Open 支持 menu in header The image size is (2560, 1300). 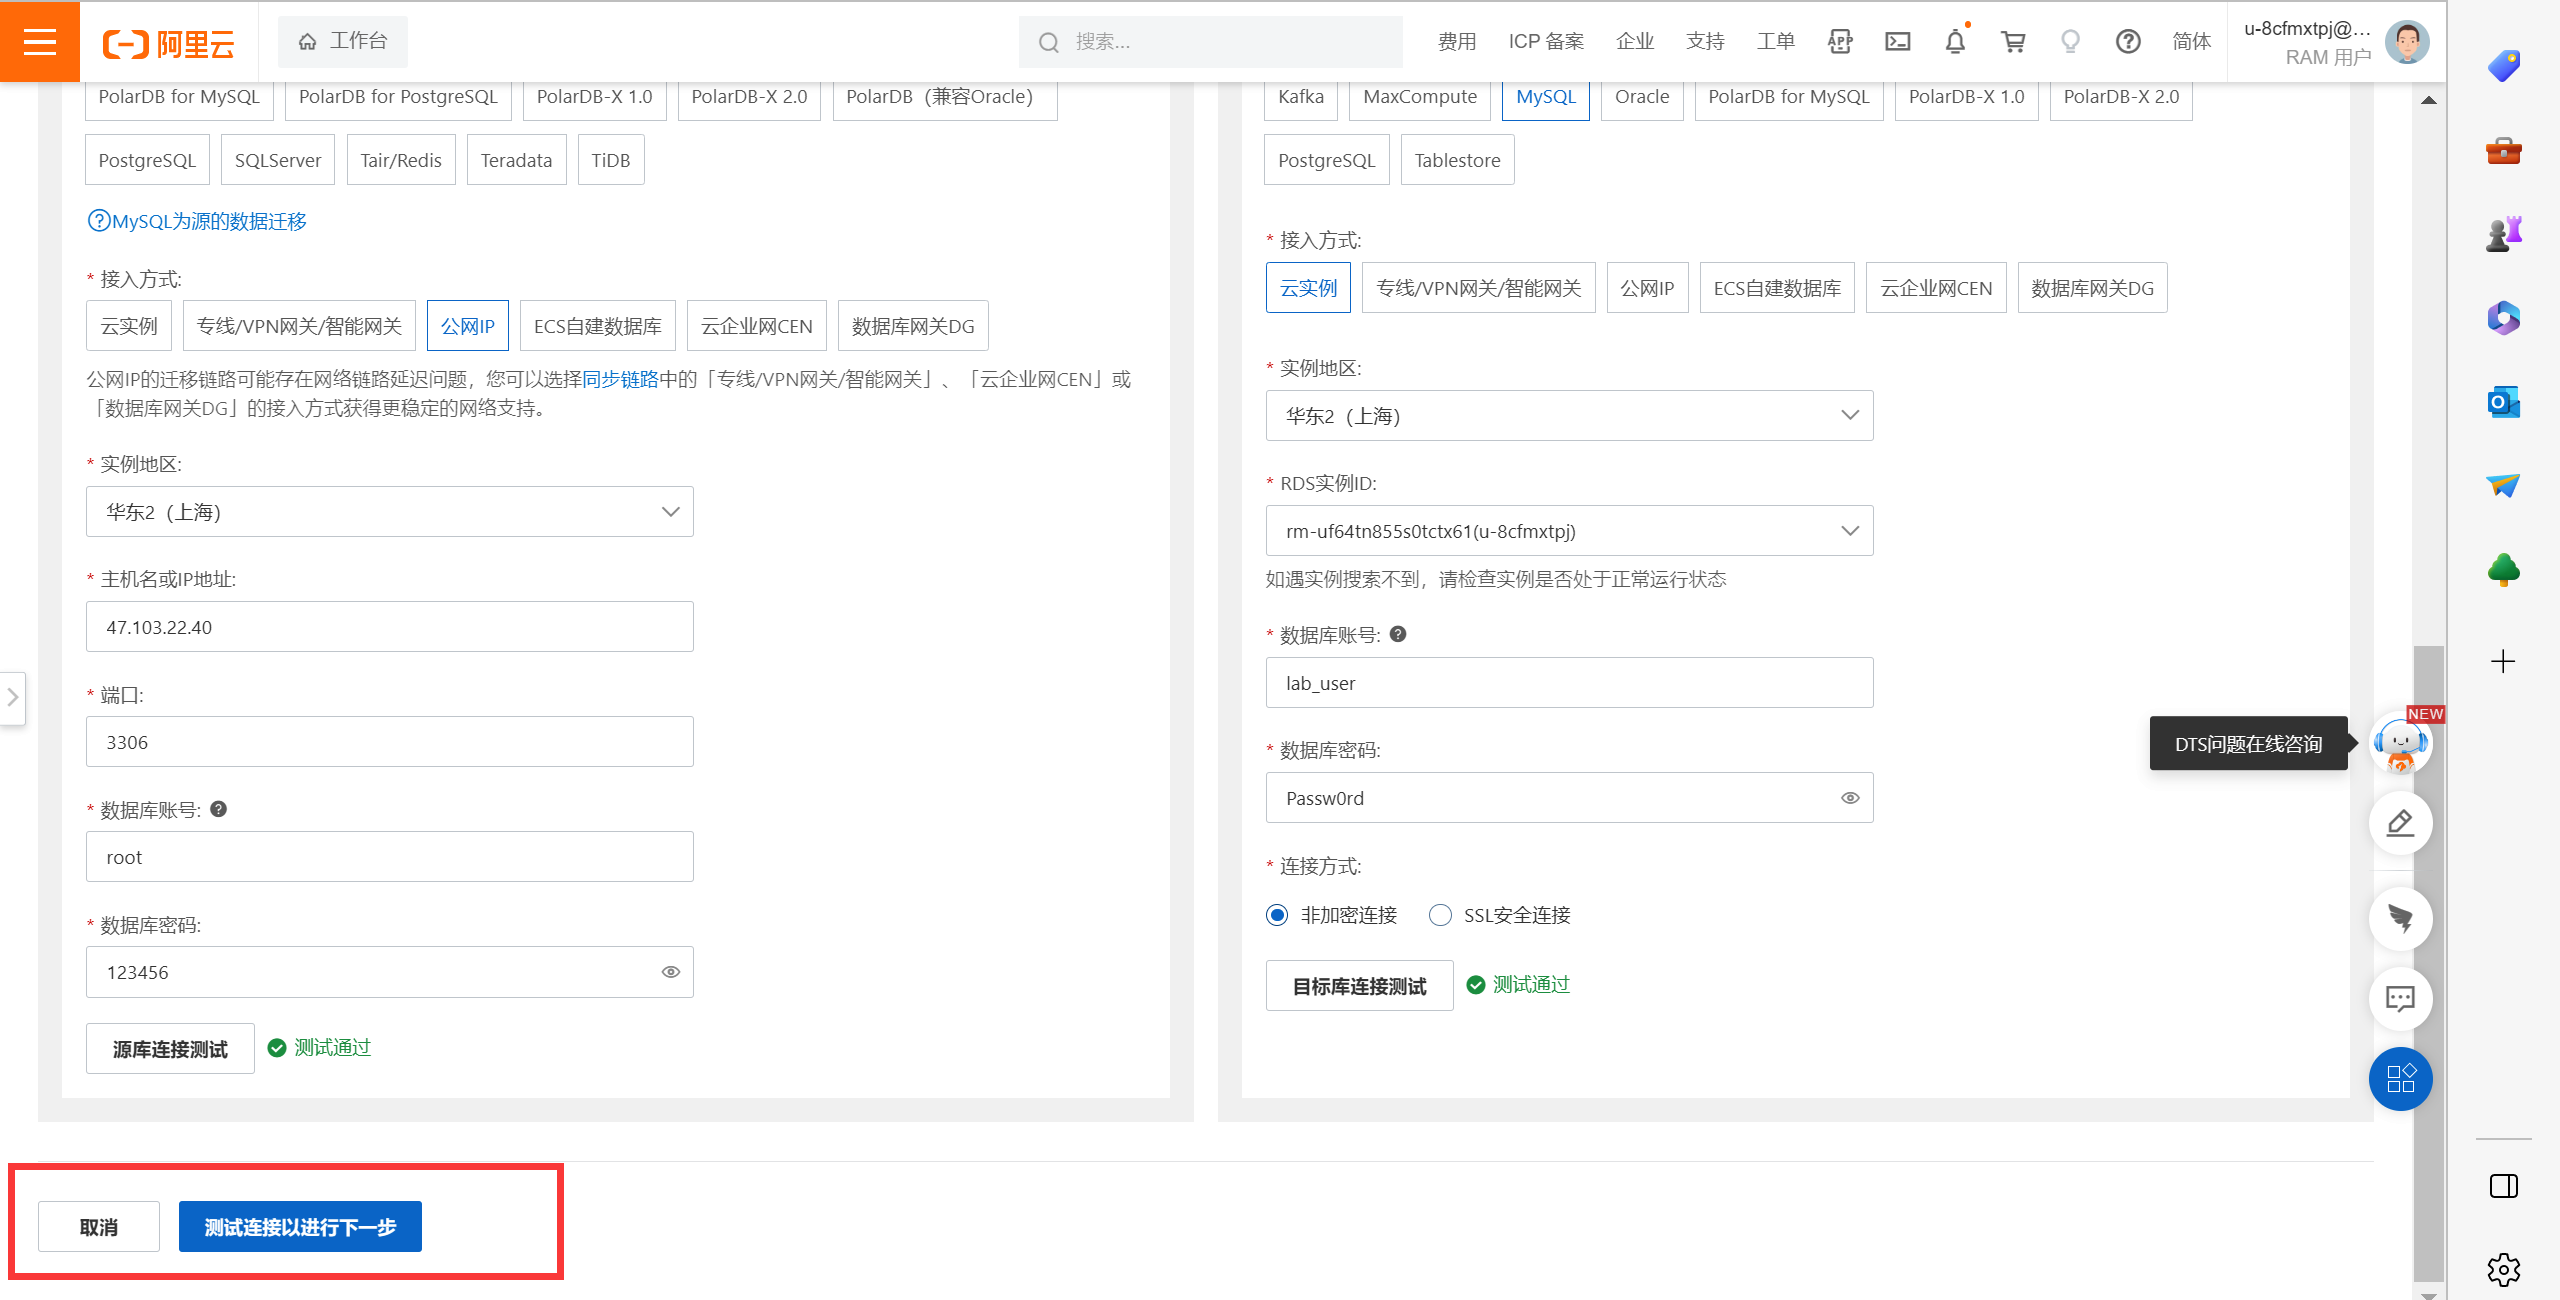[x=1705, y=41]
